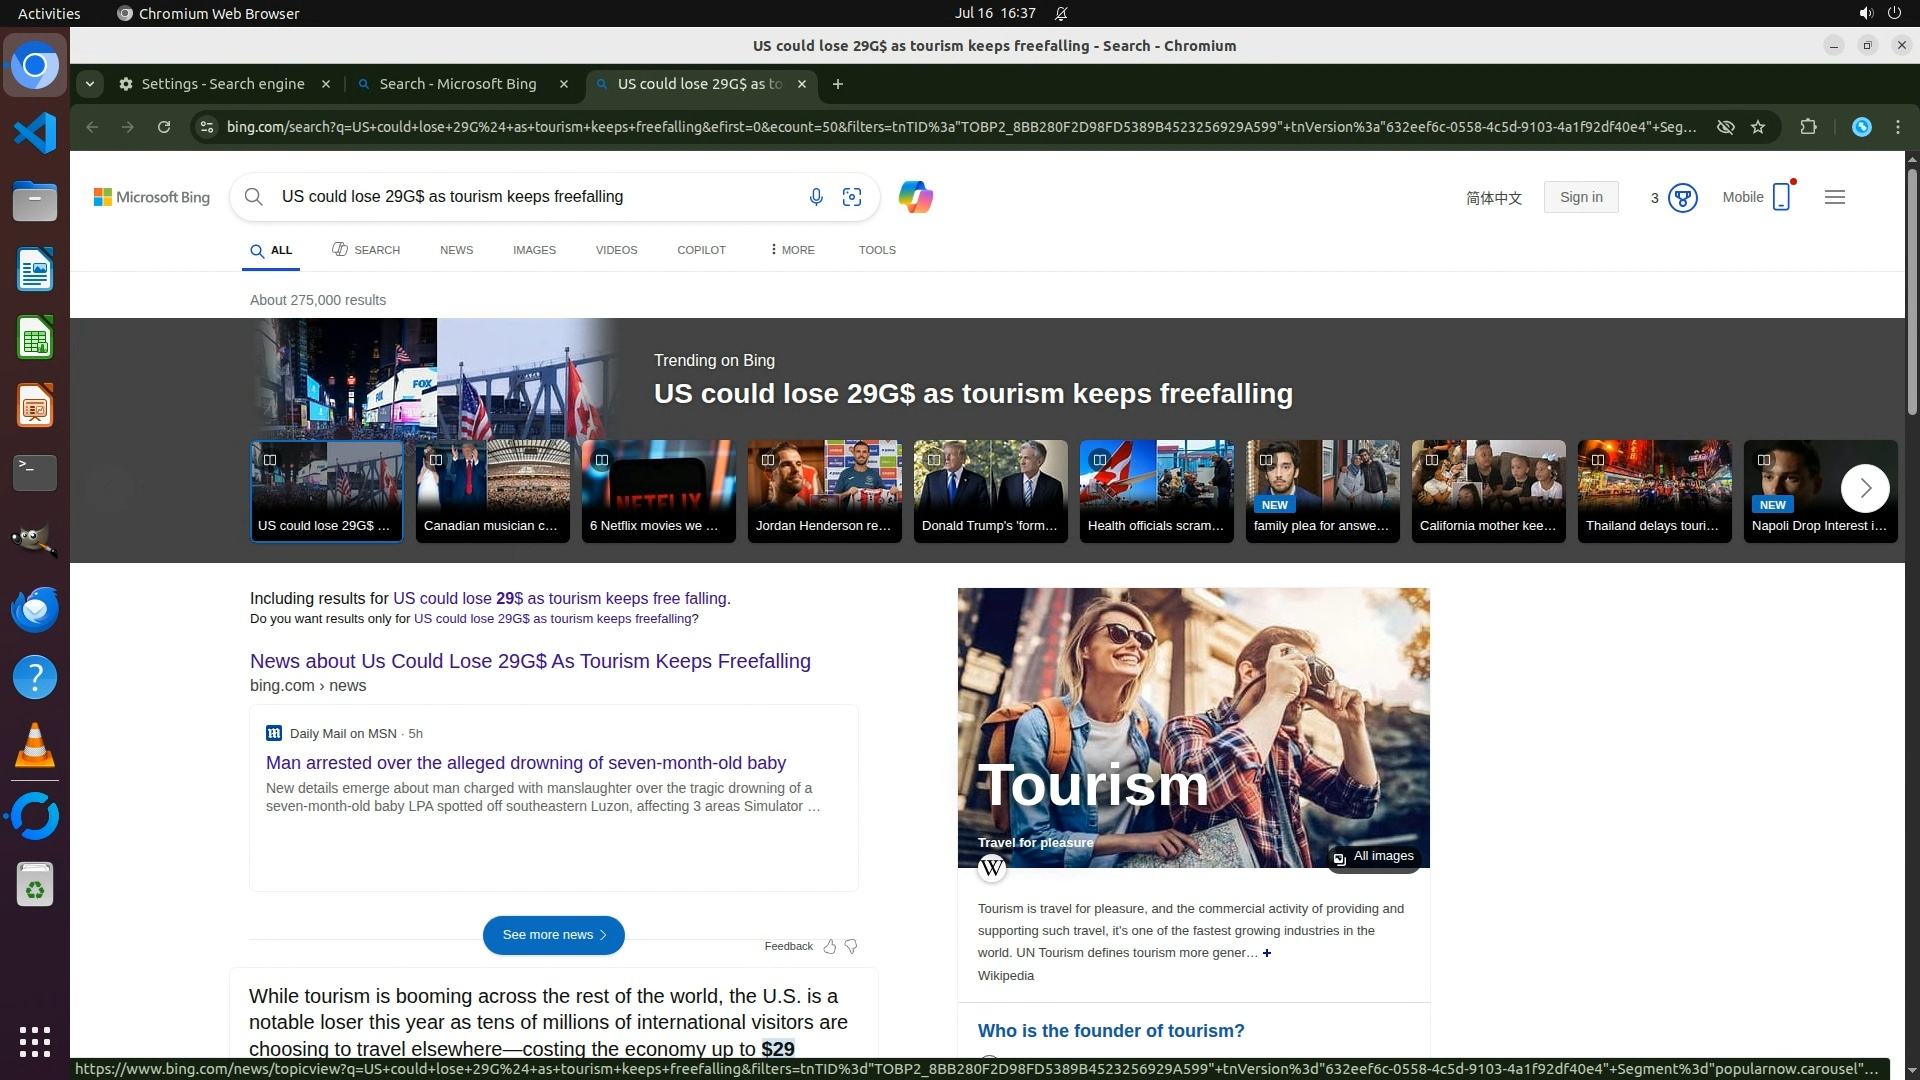Open visual search camera icon
This screenshot has width=1920, height=1080.
point(852,197)
